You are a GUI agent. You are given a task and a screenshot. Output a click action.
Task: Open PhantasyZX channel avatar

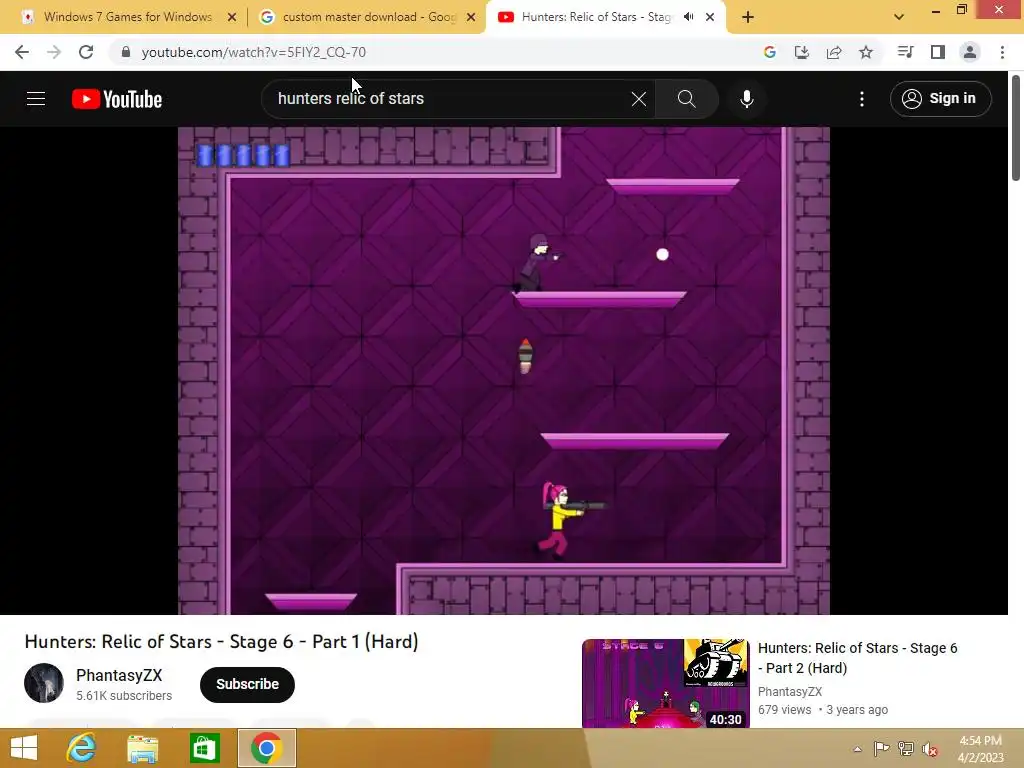[44, 683]
